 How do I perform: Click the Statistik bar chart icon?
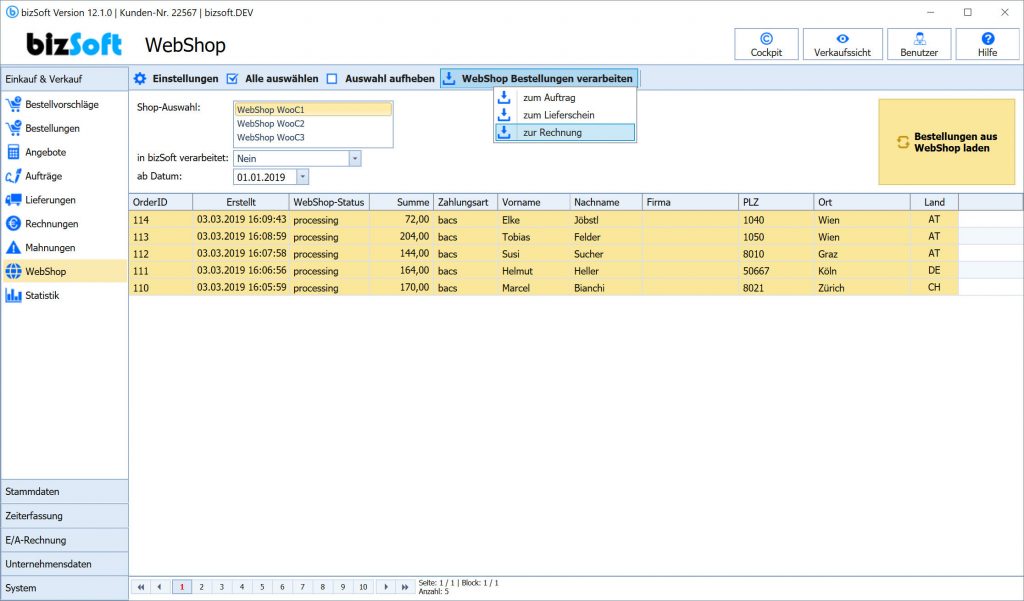click(13, 295)
